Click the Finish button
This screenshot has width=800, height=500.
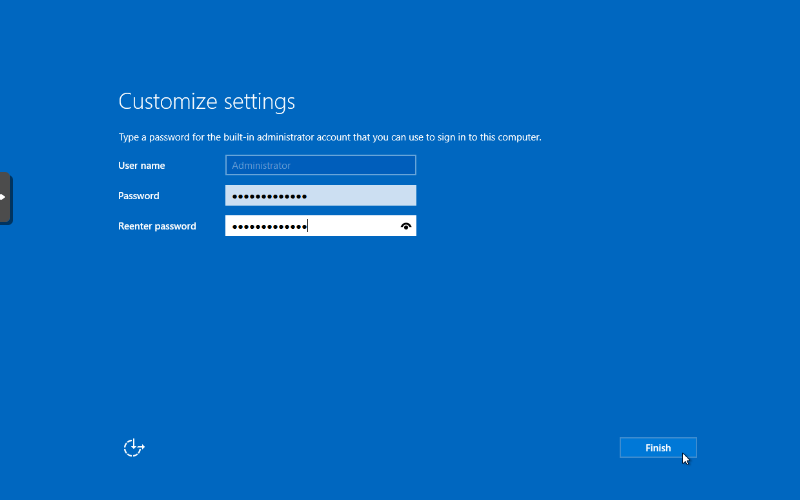click(x=658, y=448)
